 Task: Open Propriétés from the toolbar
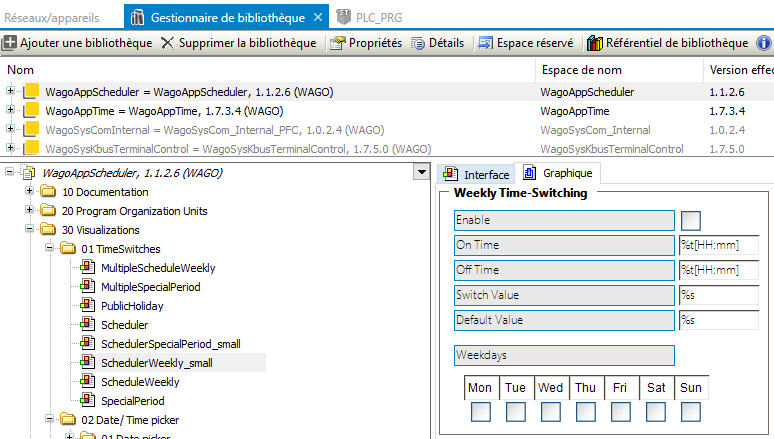338,43
